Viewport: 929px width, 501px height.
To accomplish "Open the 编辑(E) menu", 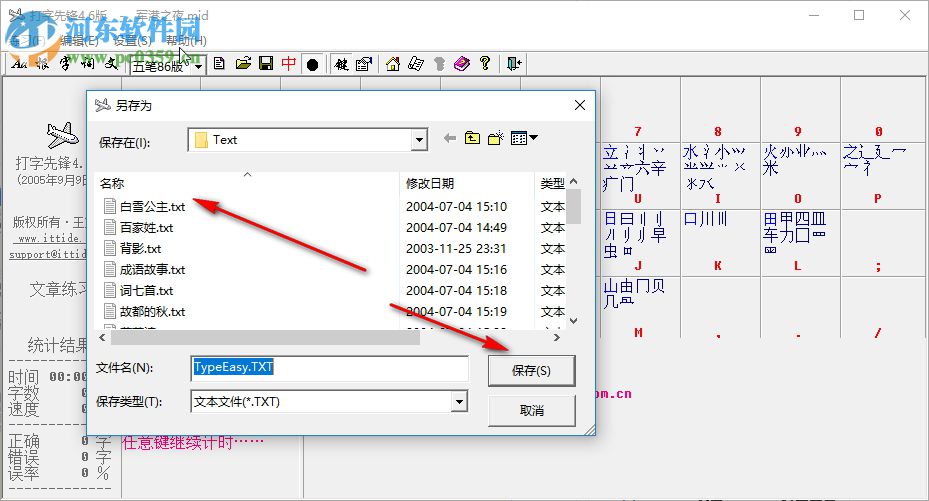I will tap(79, 41).
